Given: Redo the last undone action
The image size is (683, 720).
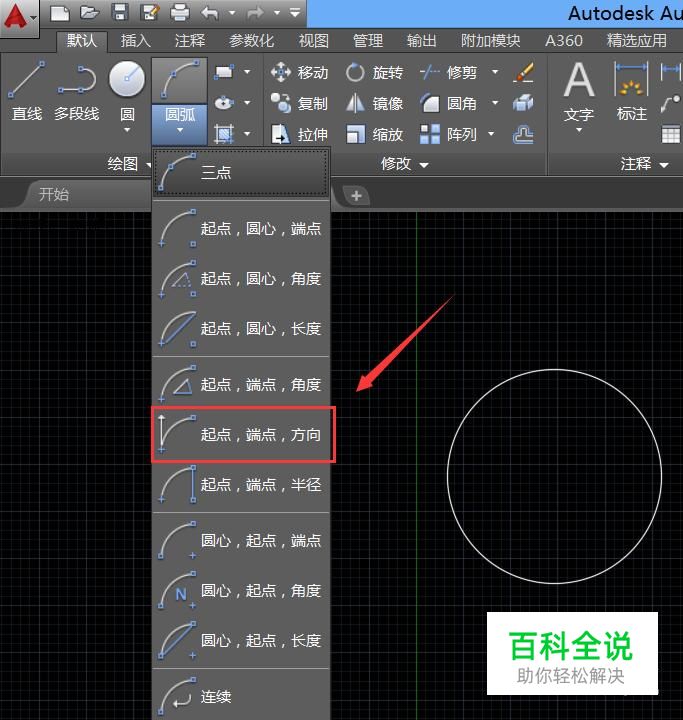Looking at the screenshot, I should 255,13.
